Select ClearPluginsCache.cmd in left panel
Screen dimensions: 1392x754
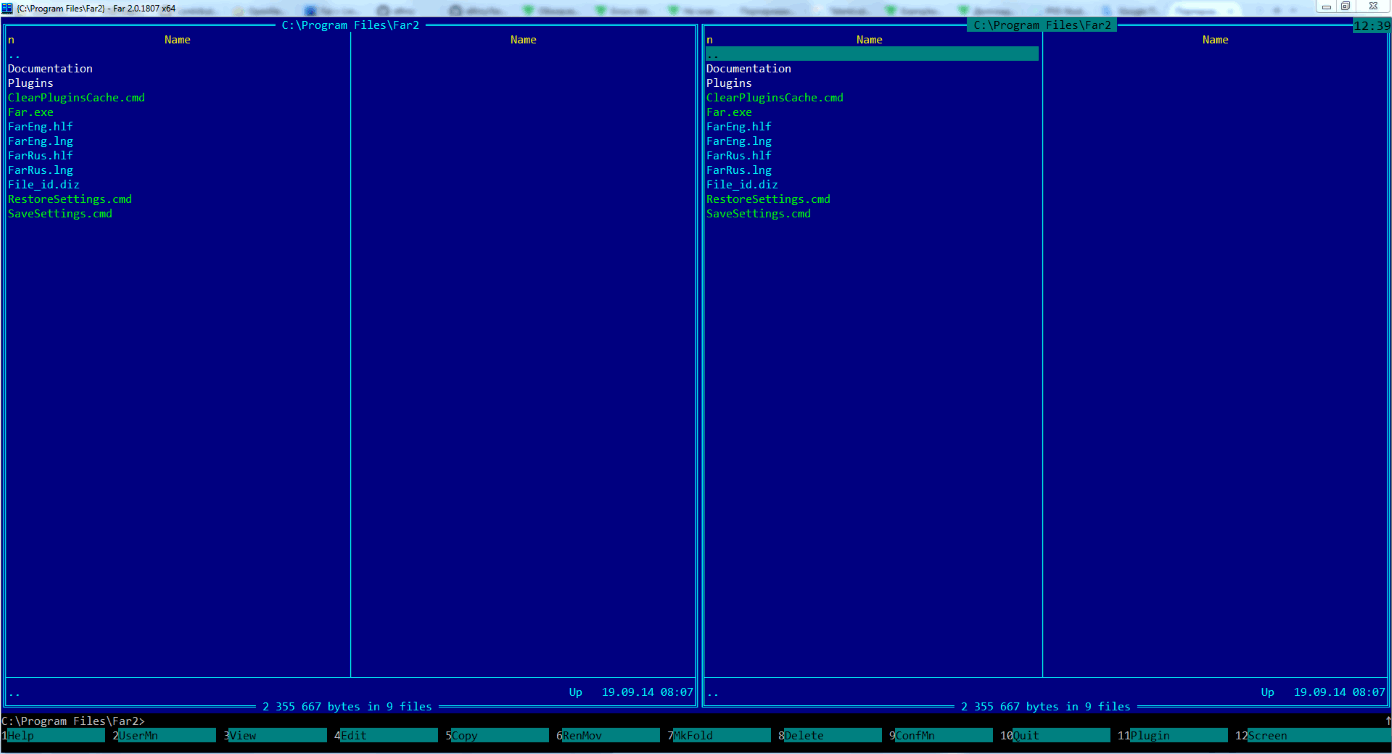coord(76,98)
